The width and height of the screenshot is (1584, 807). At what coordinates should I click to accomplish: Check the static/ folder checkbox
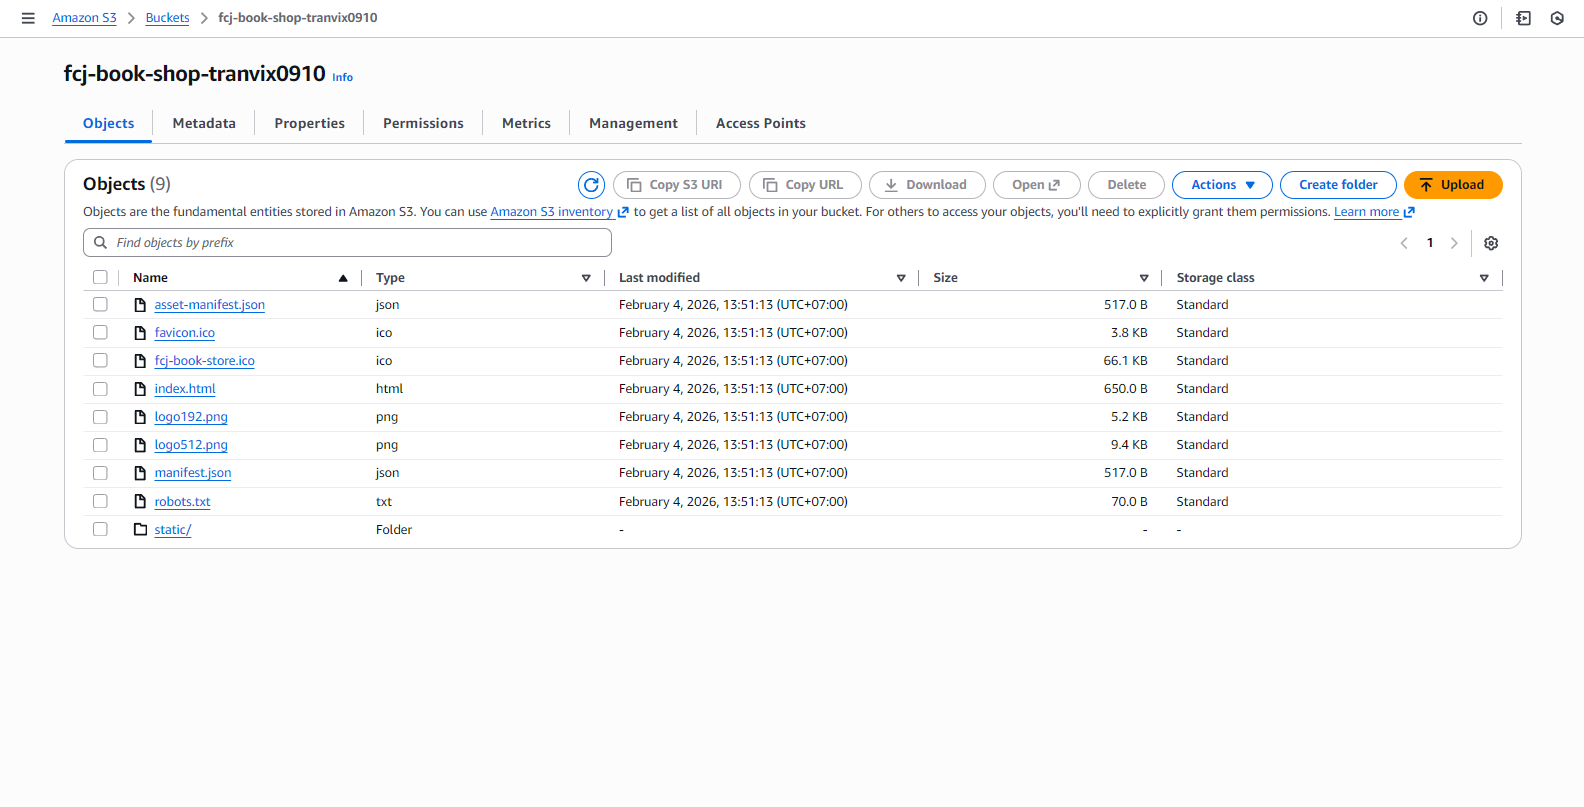[x=100, y=529]
